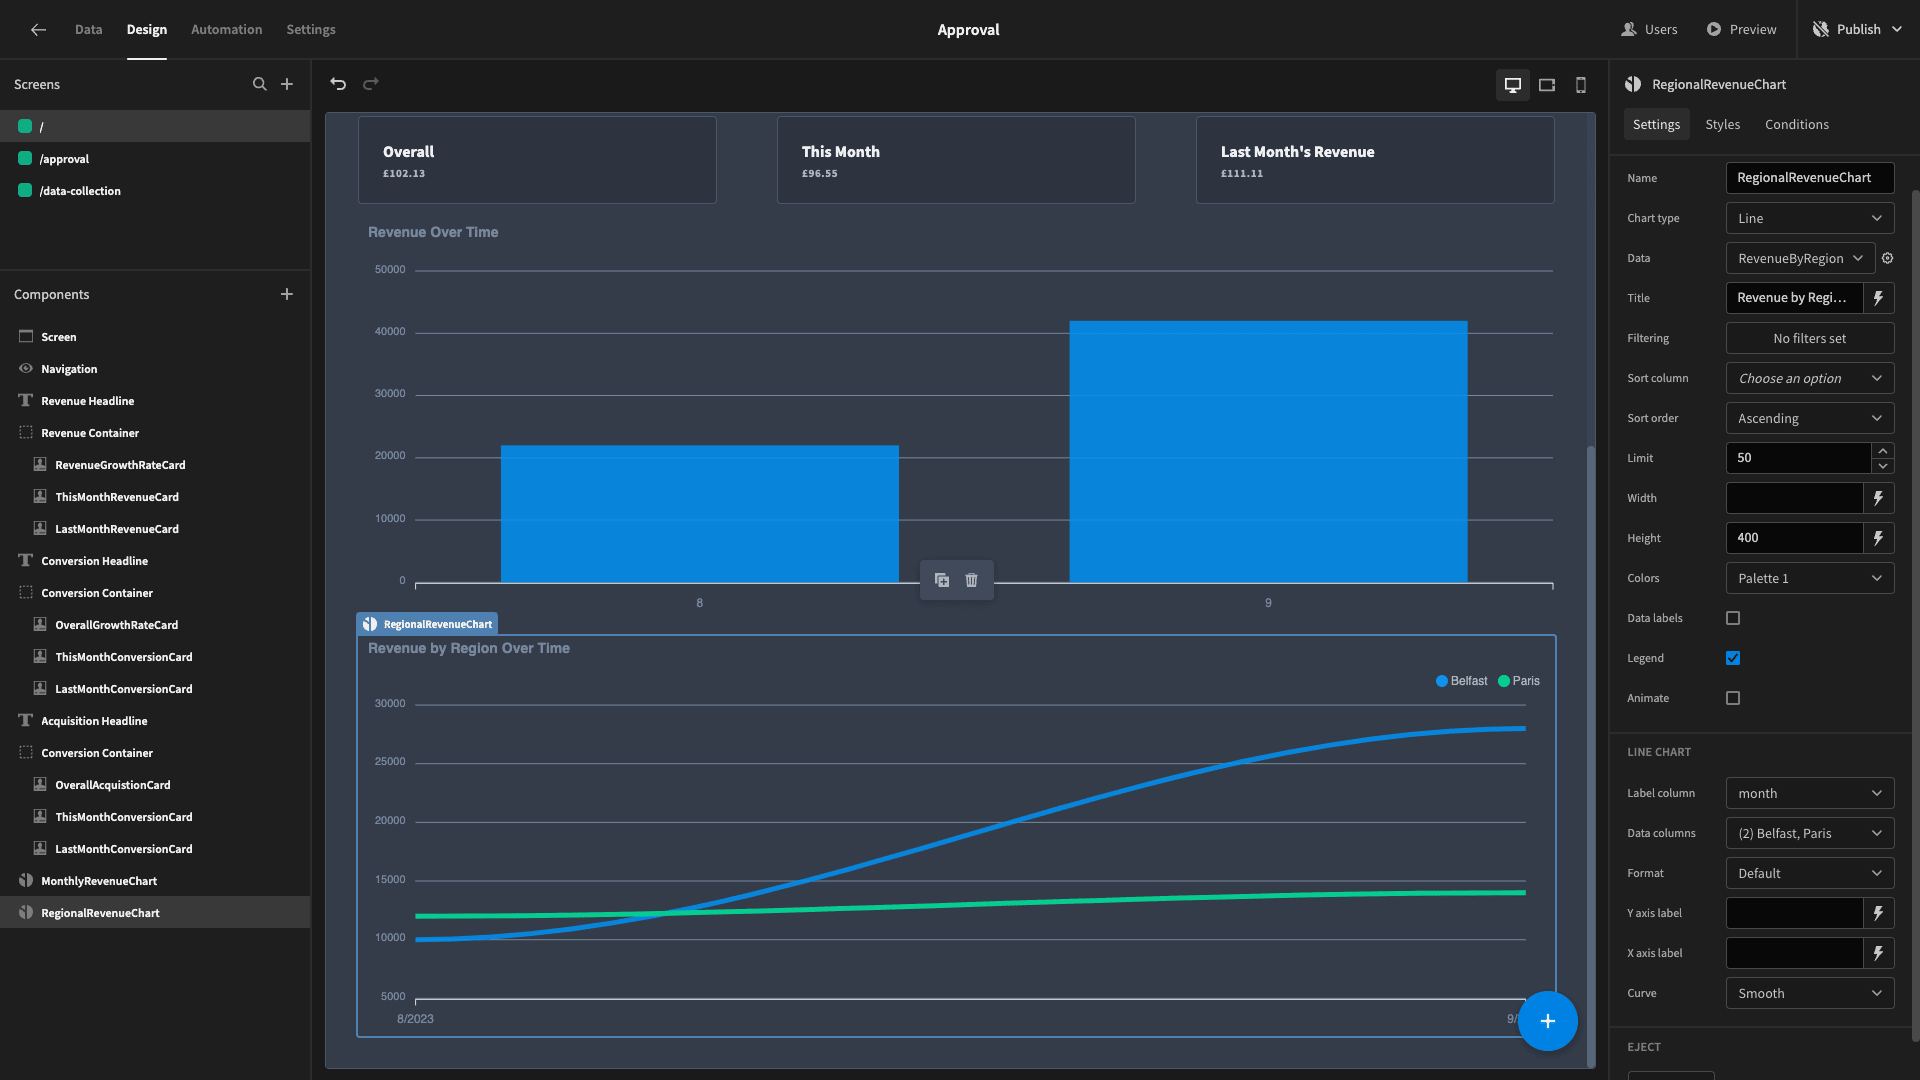
Task: Open data settings gear icon
Action: pos(1888,258)
